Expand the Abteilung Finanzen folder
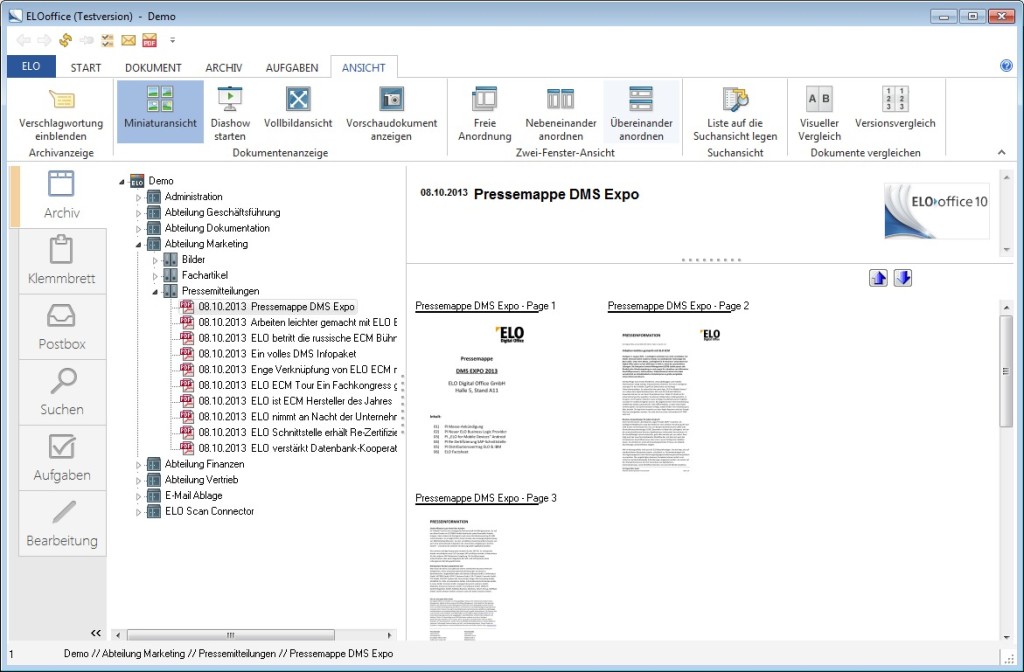 coord(140,464)
